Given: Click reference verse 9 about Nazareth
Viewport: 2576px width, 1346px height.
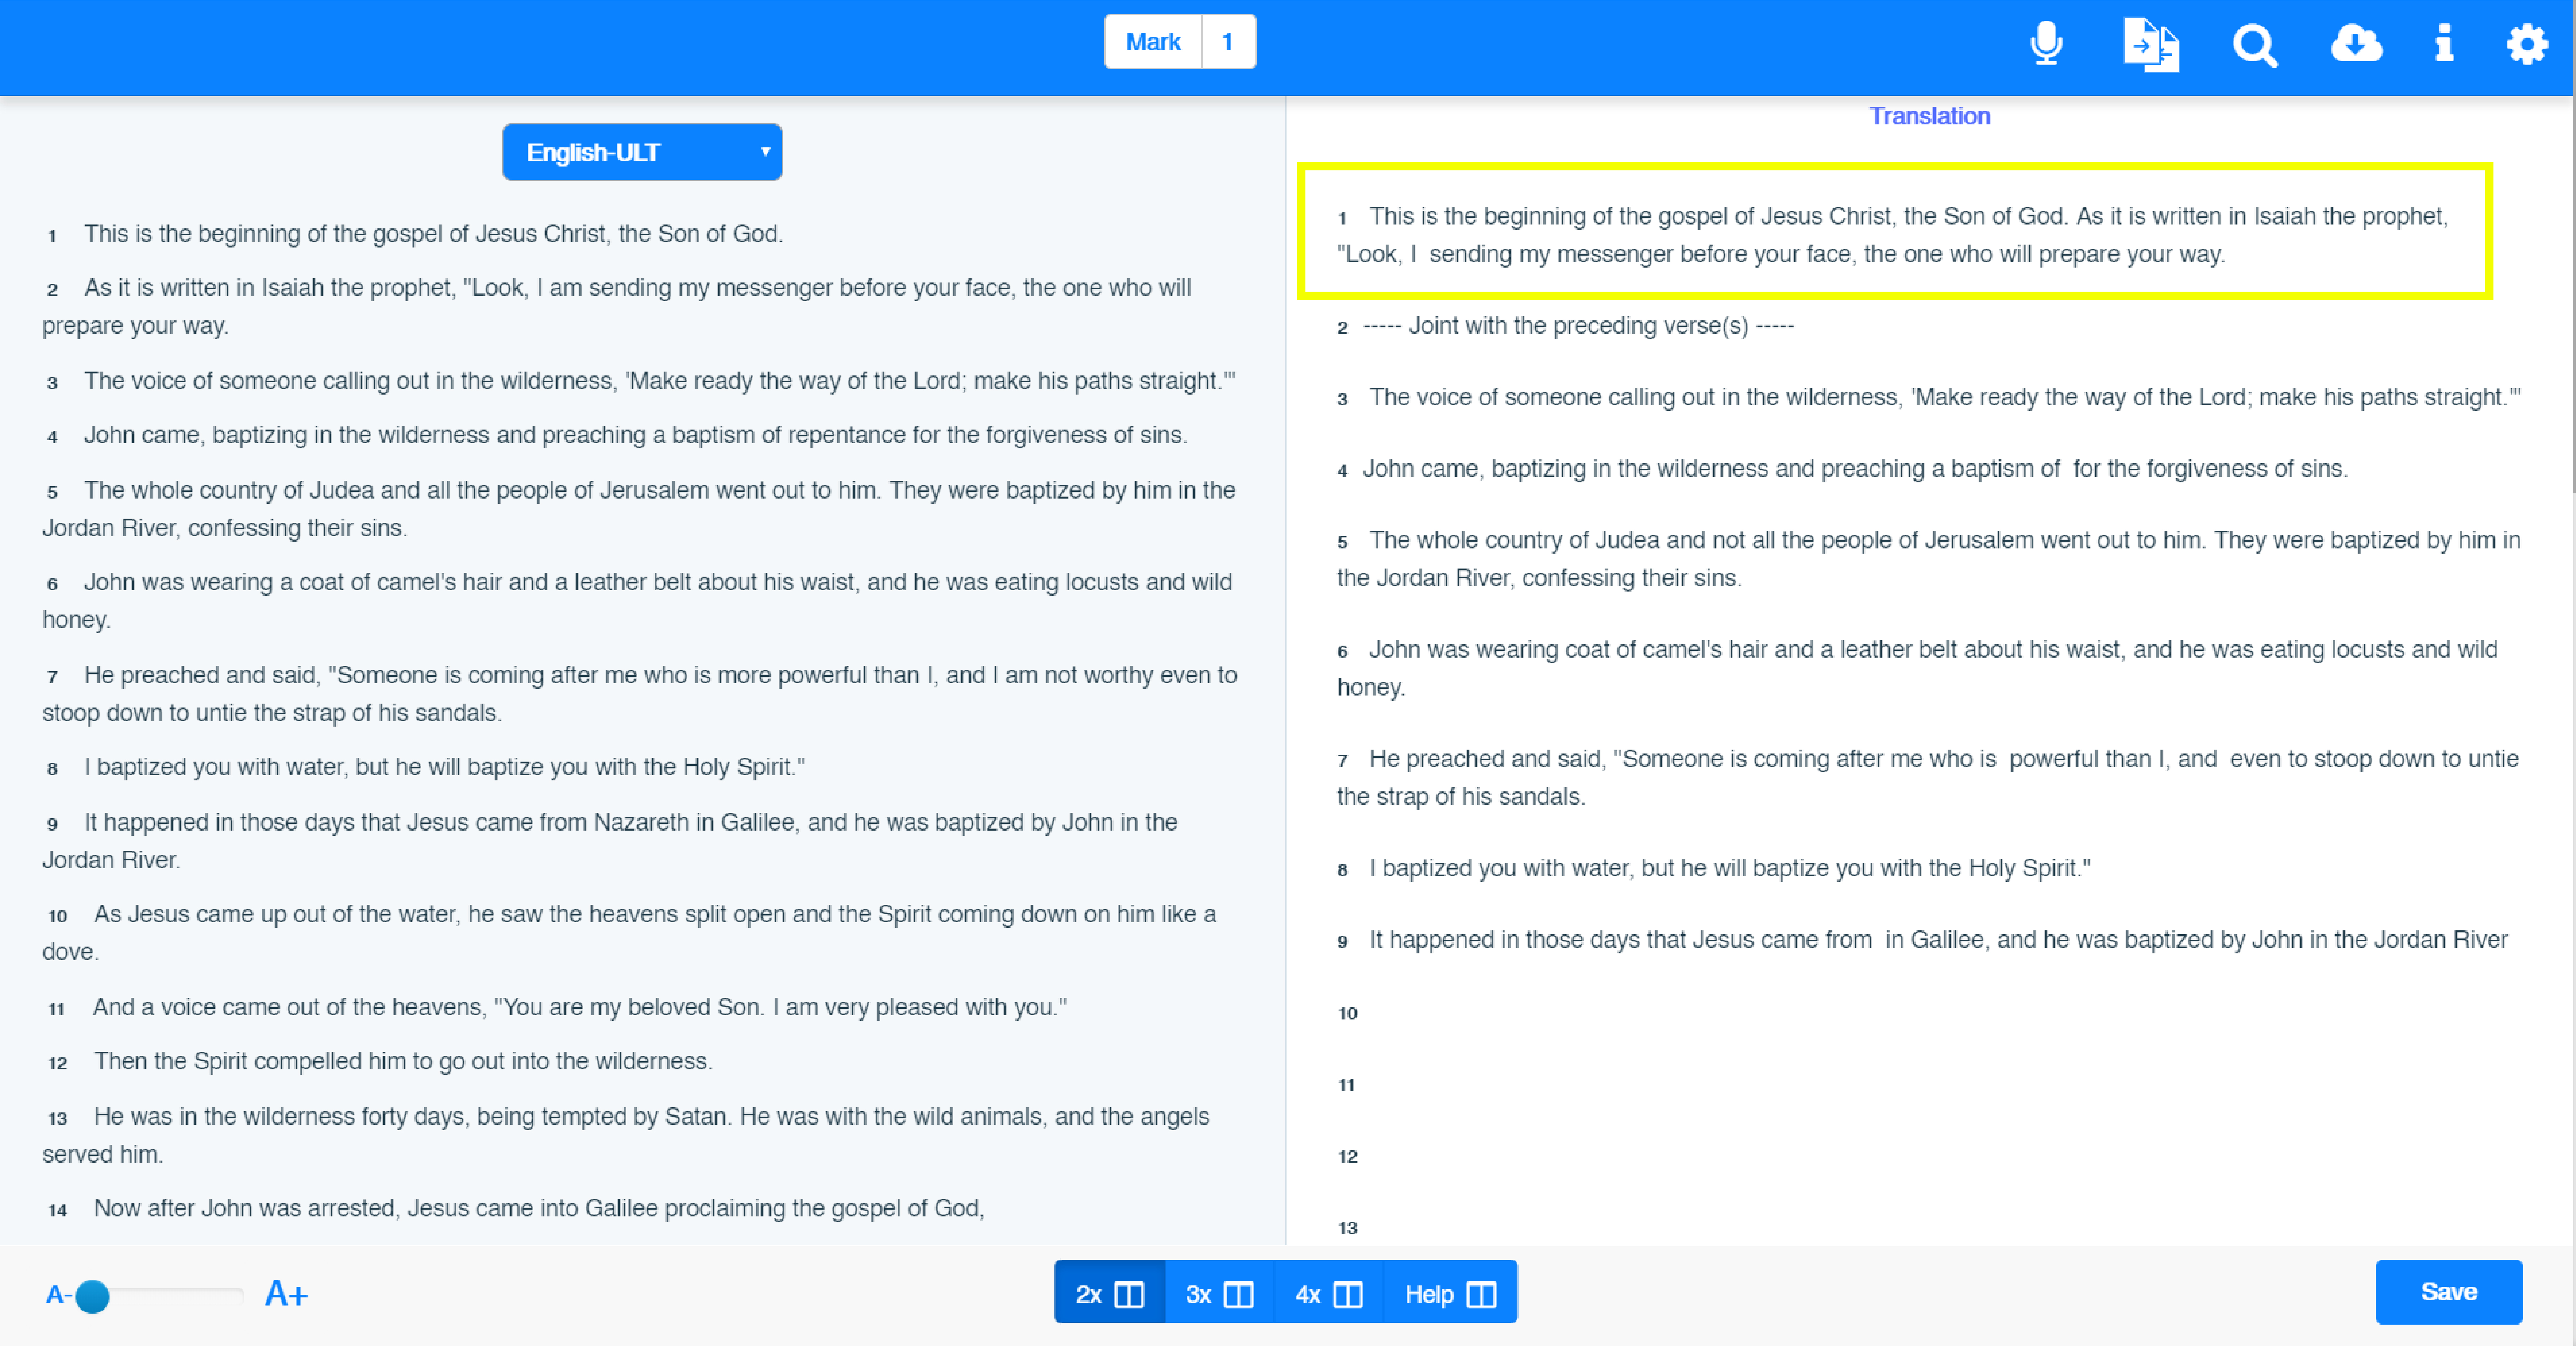Looking at the screenshot, I should point(610,841).
